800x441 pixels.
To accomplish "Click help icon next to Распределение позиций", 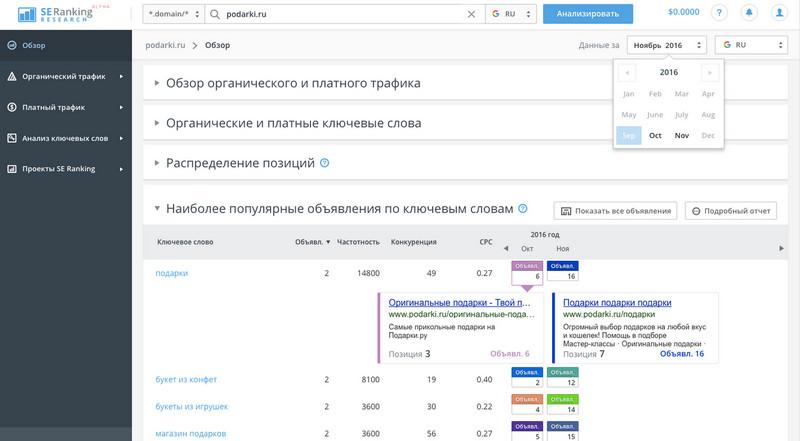I will tap(324, 163).
